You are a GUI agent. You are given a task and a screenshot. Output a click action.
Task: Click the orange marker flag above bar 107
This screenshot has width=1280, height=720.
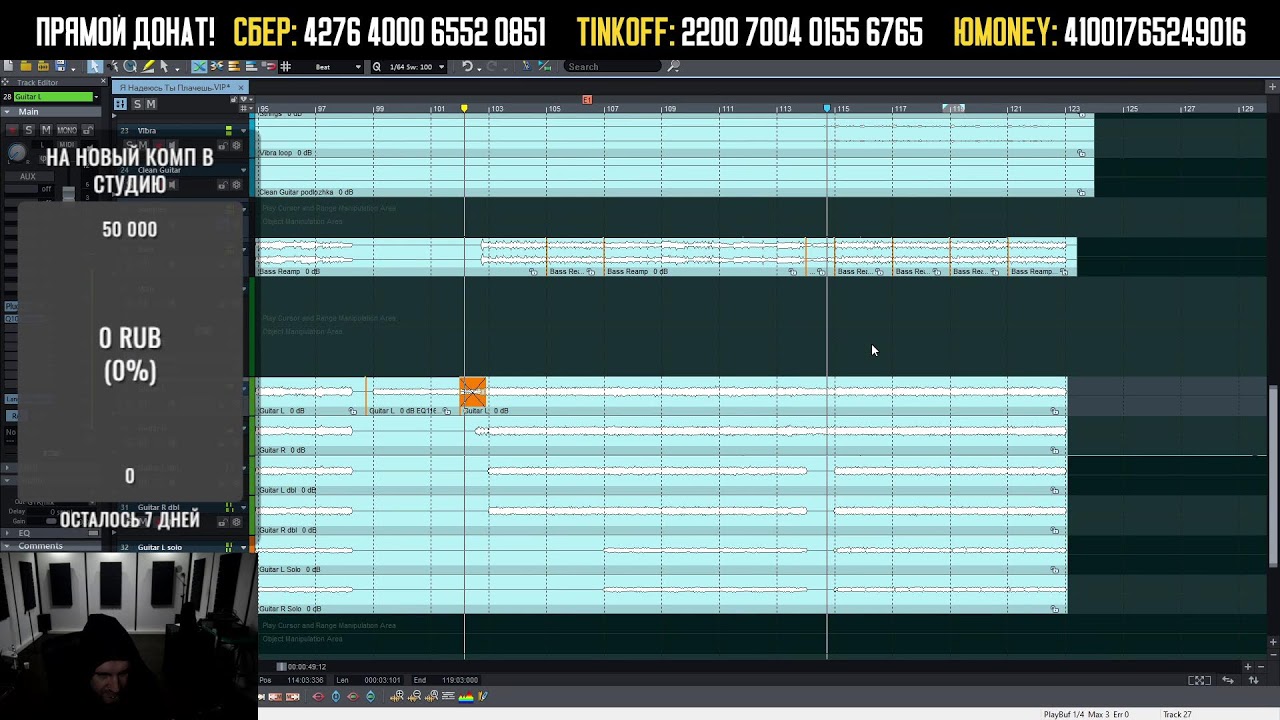click(x=587, y=99)
